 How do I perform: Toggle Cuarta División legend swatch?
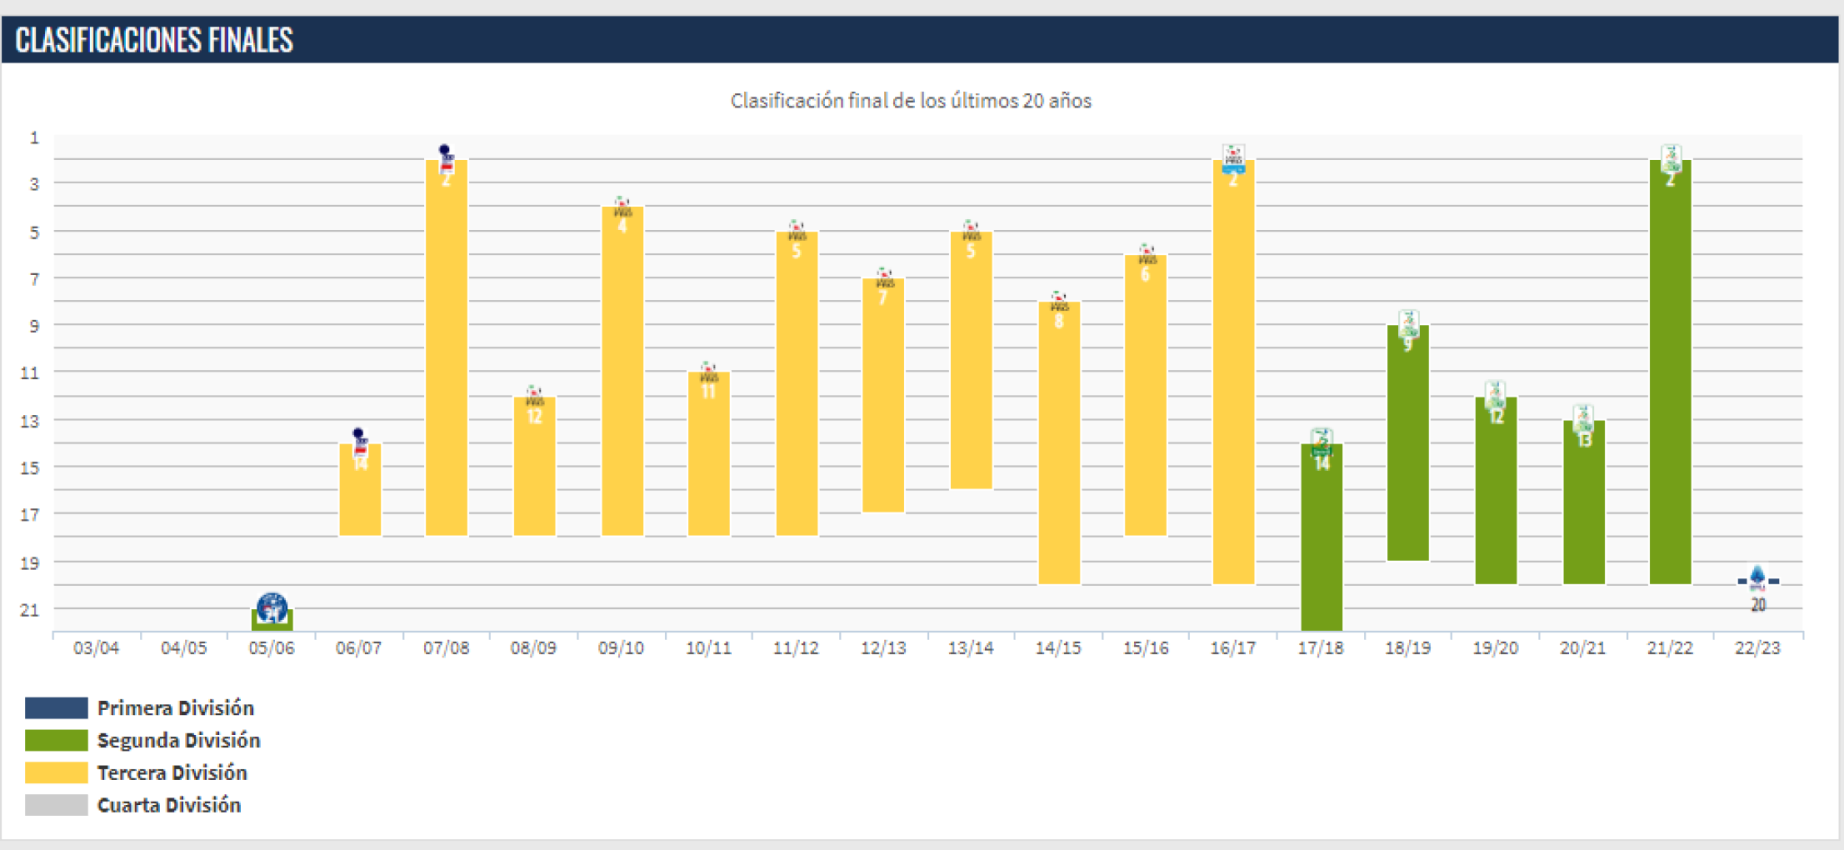[56, 805]
